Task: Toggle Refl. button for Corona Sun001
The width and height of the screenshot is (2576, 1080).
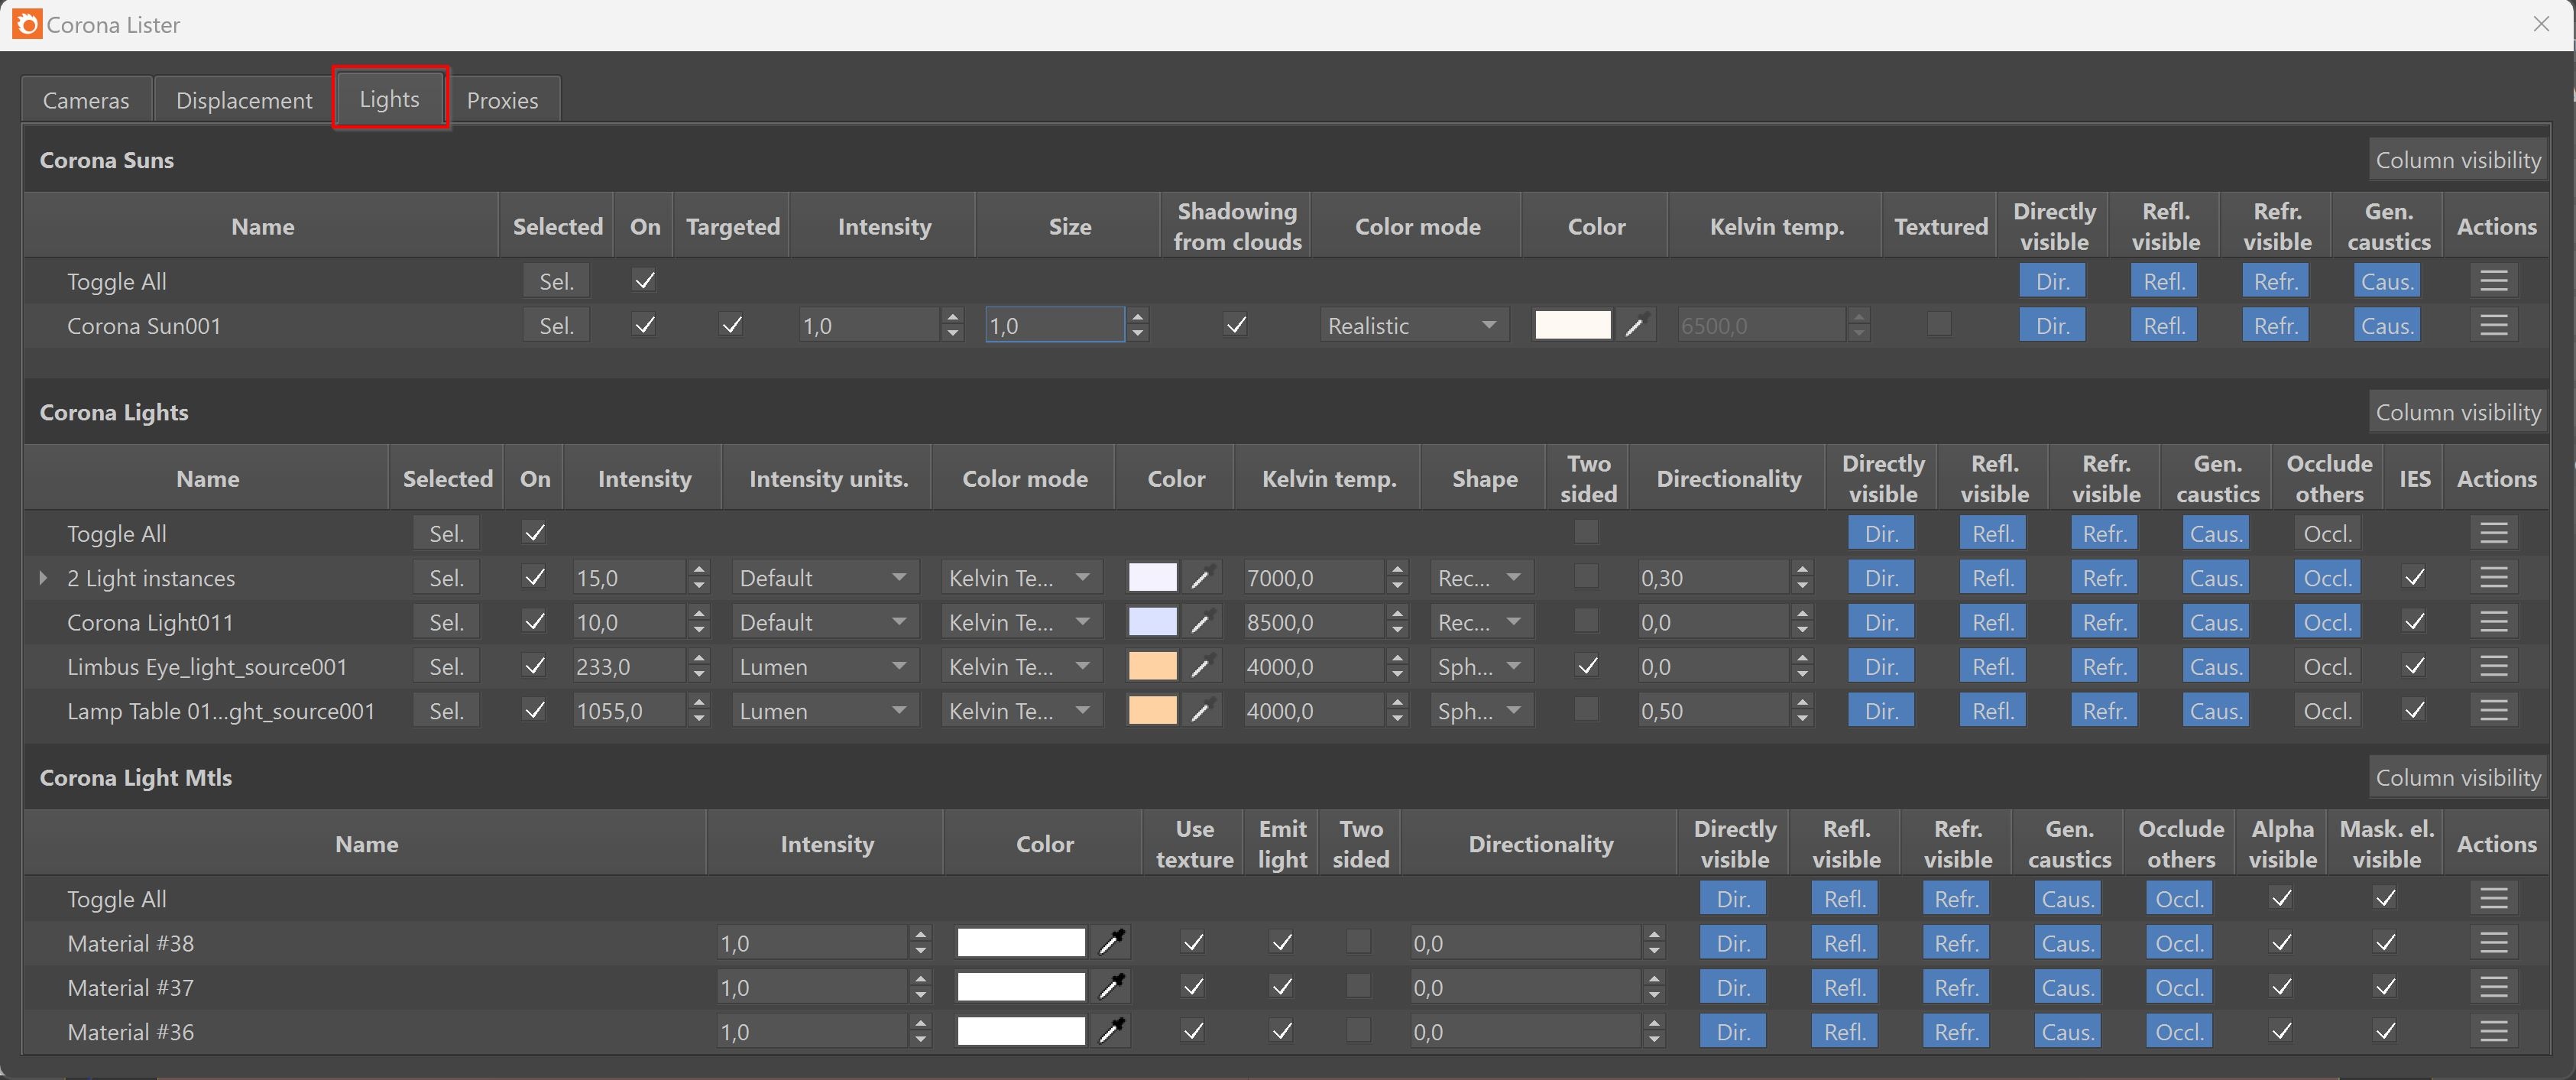Action: [x=2164, y=325]
